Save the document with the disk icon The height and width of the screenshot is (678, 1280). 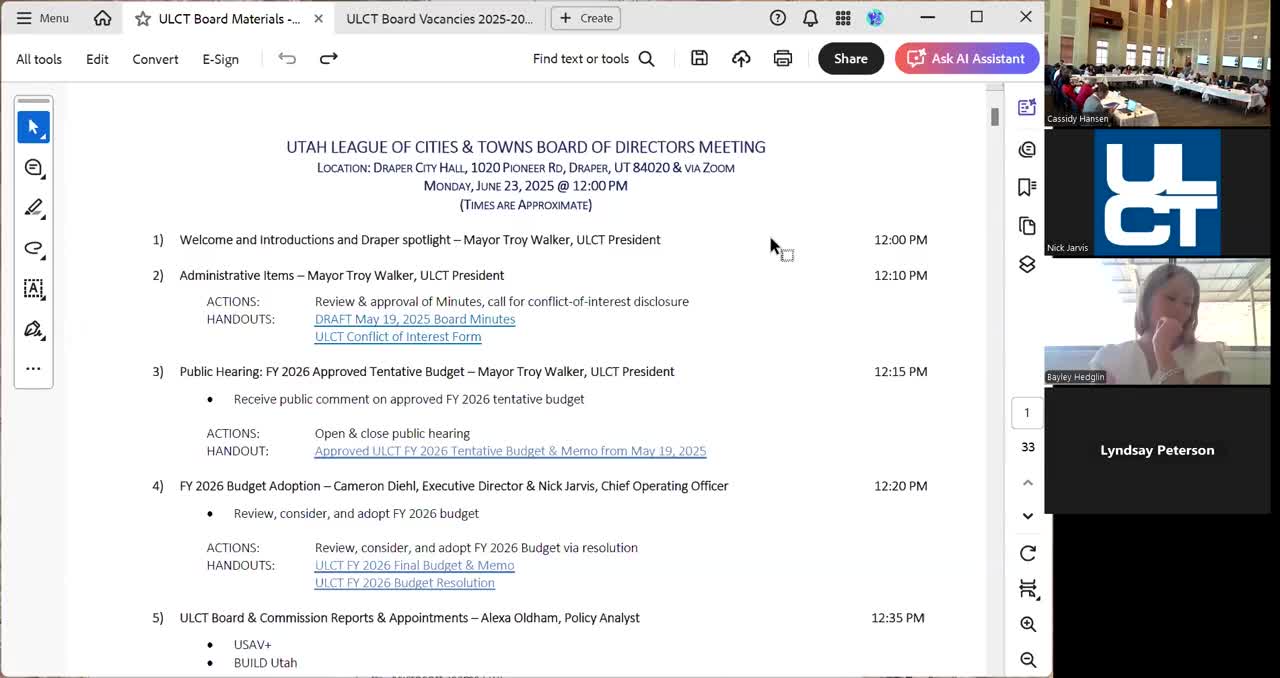click(699, 58)
